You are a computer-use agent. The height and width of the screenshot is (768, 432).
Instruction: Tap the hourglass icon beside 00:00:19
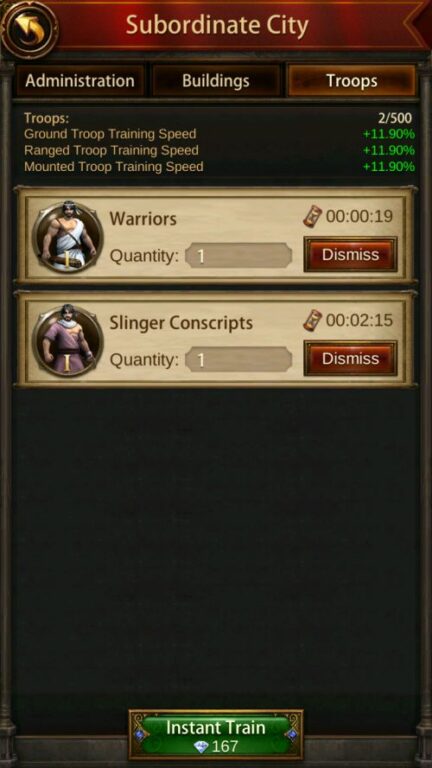312,216
